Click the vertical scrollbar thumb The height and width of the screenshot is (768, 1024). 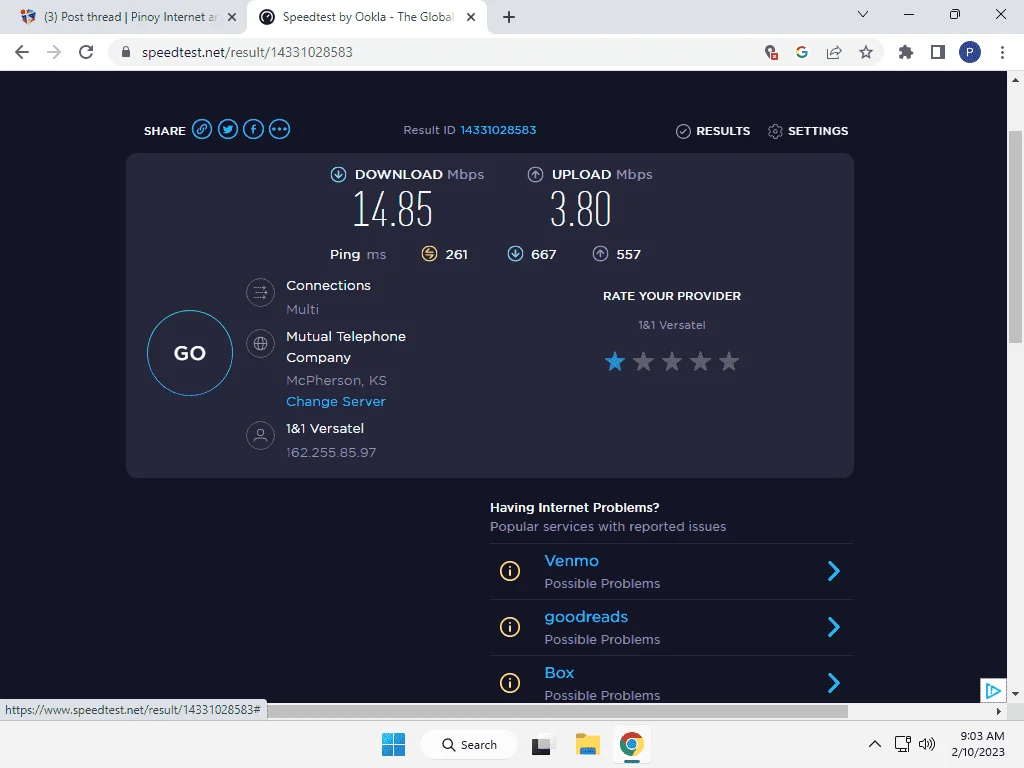(x=1015, y=236)
